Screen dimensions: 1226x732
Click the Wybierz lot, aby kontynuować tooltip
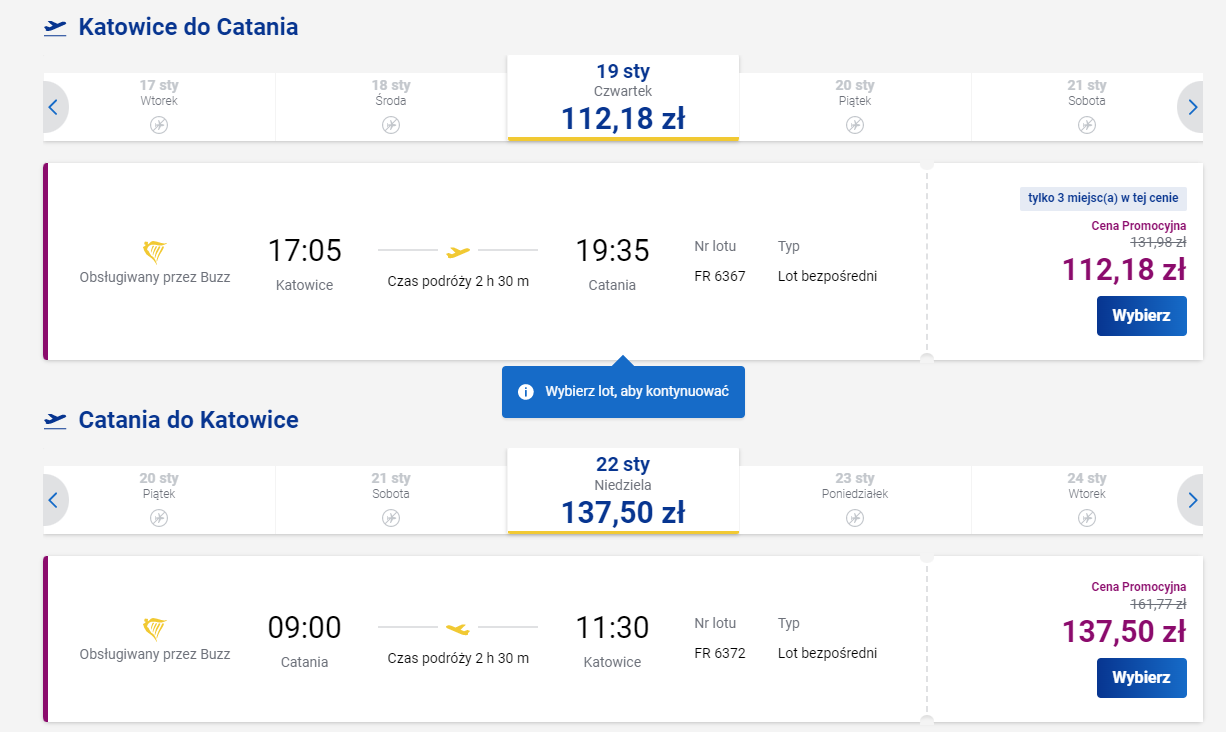click(x=636, y=392)
